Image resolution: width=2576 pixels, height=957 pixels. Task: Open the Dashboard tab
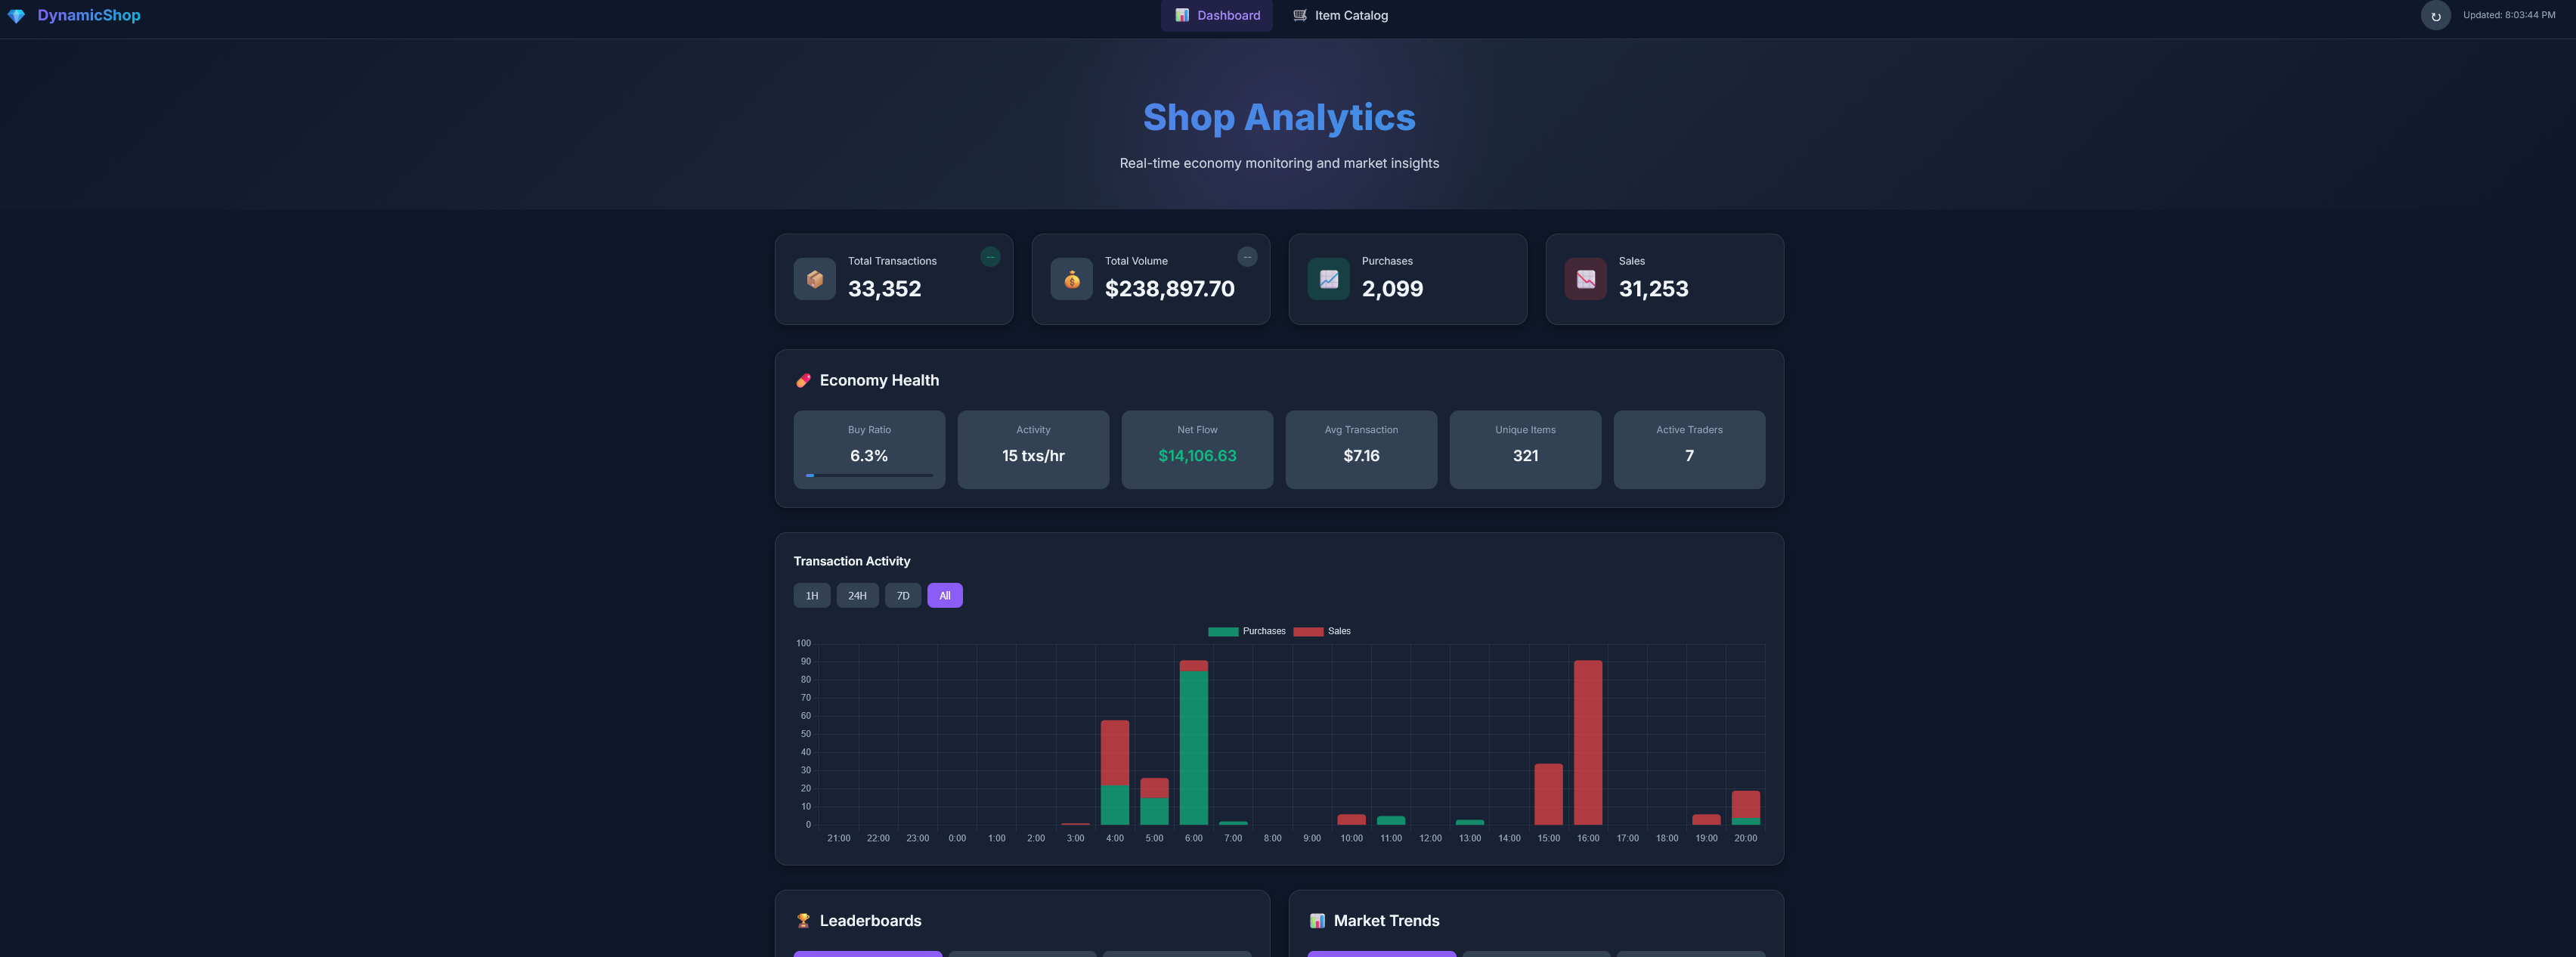click(1217, 16)
